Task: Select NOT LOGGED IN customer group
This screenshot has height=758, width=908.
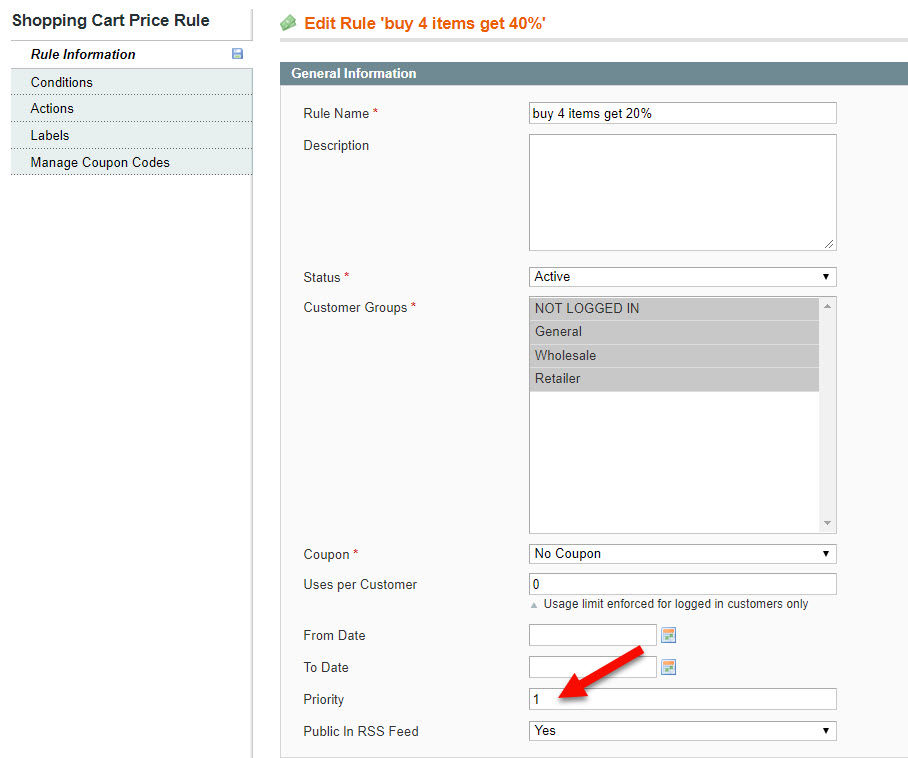Action: (674, 309)
